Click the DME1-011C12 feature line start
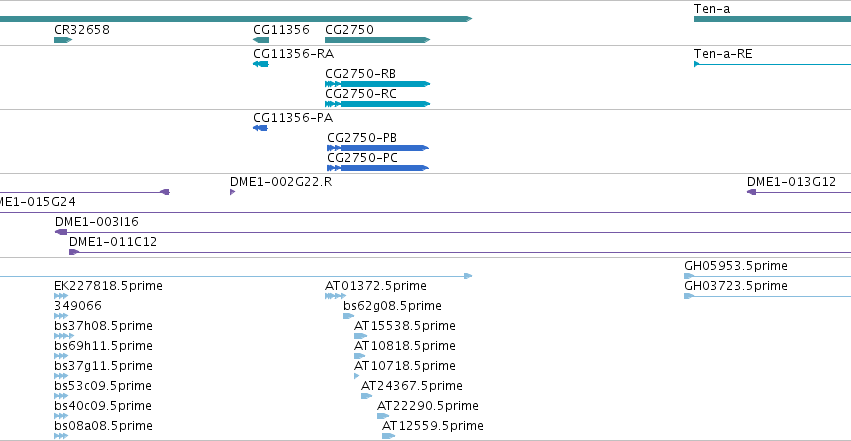 [x=74, y=252]
